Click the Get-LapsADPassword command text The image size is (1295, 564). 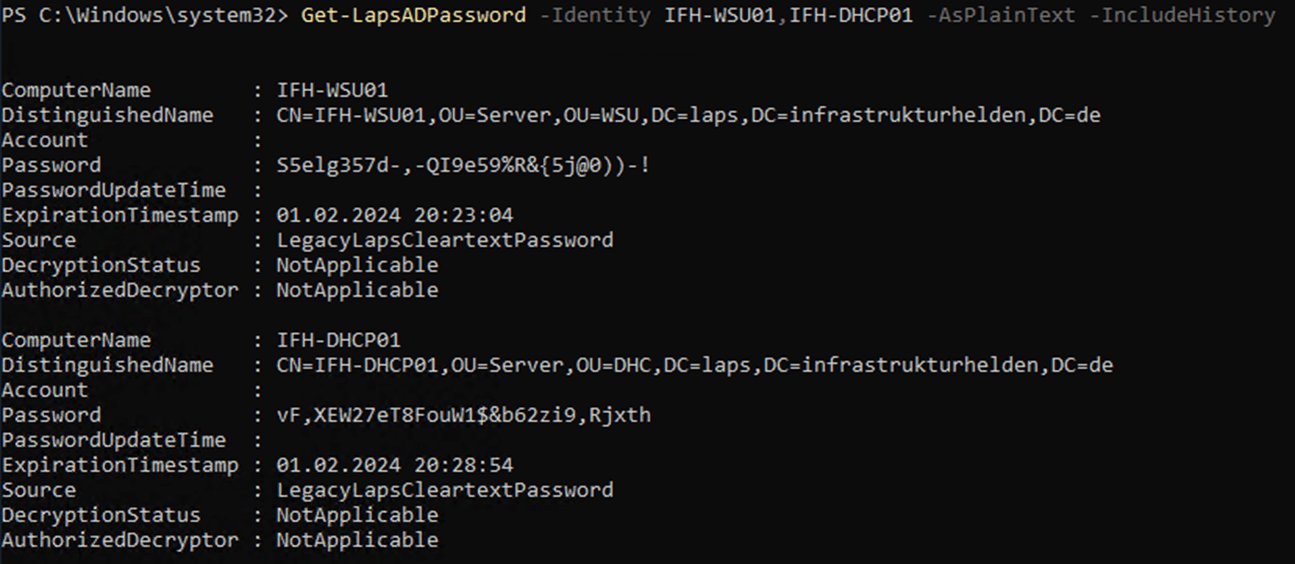(x=413, y=15)
